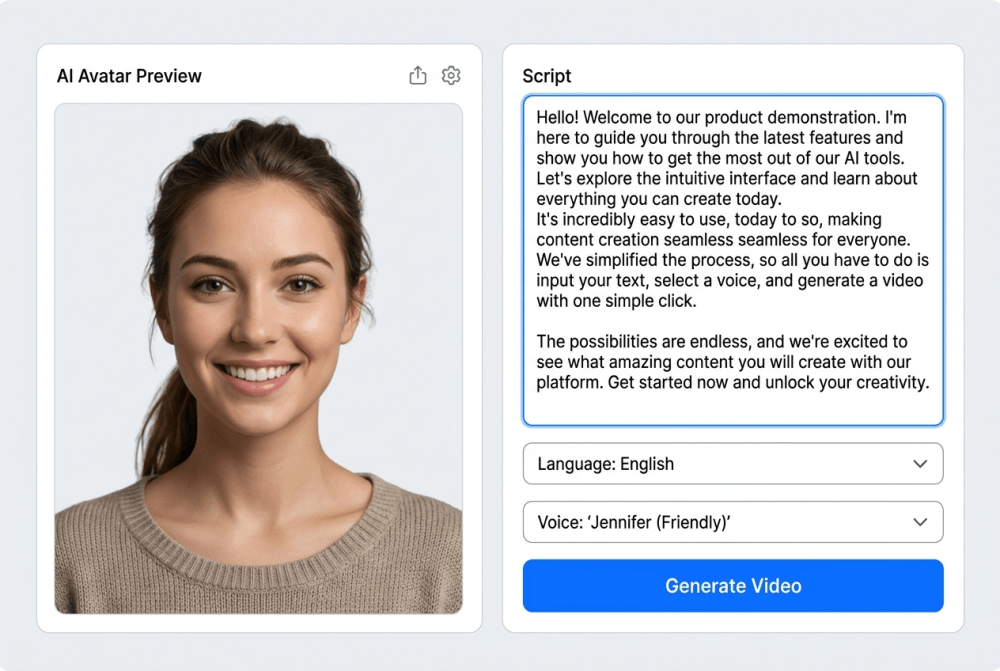
Task: Click the AI Avatar Preview panel title
Action: click(x=129, y=75)
